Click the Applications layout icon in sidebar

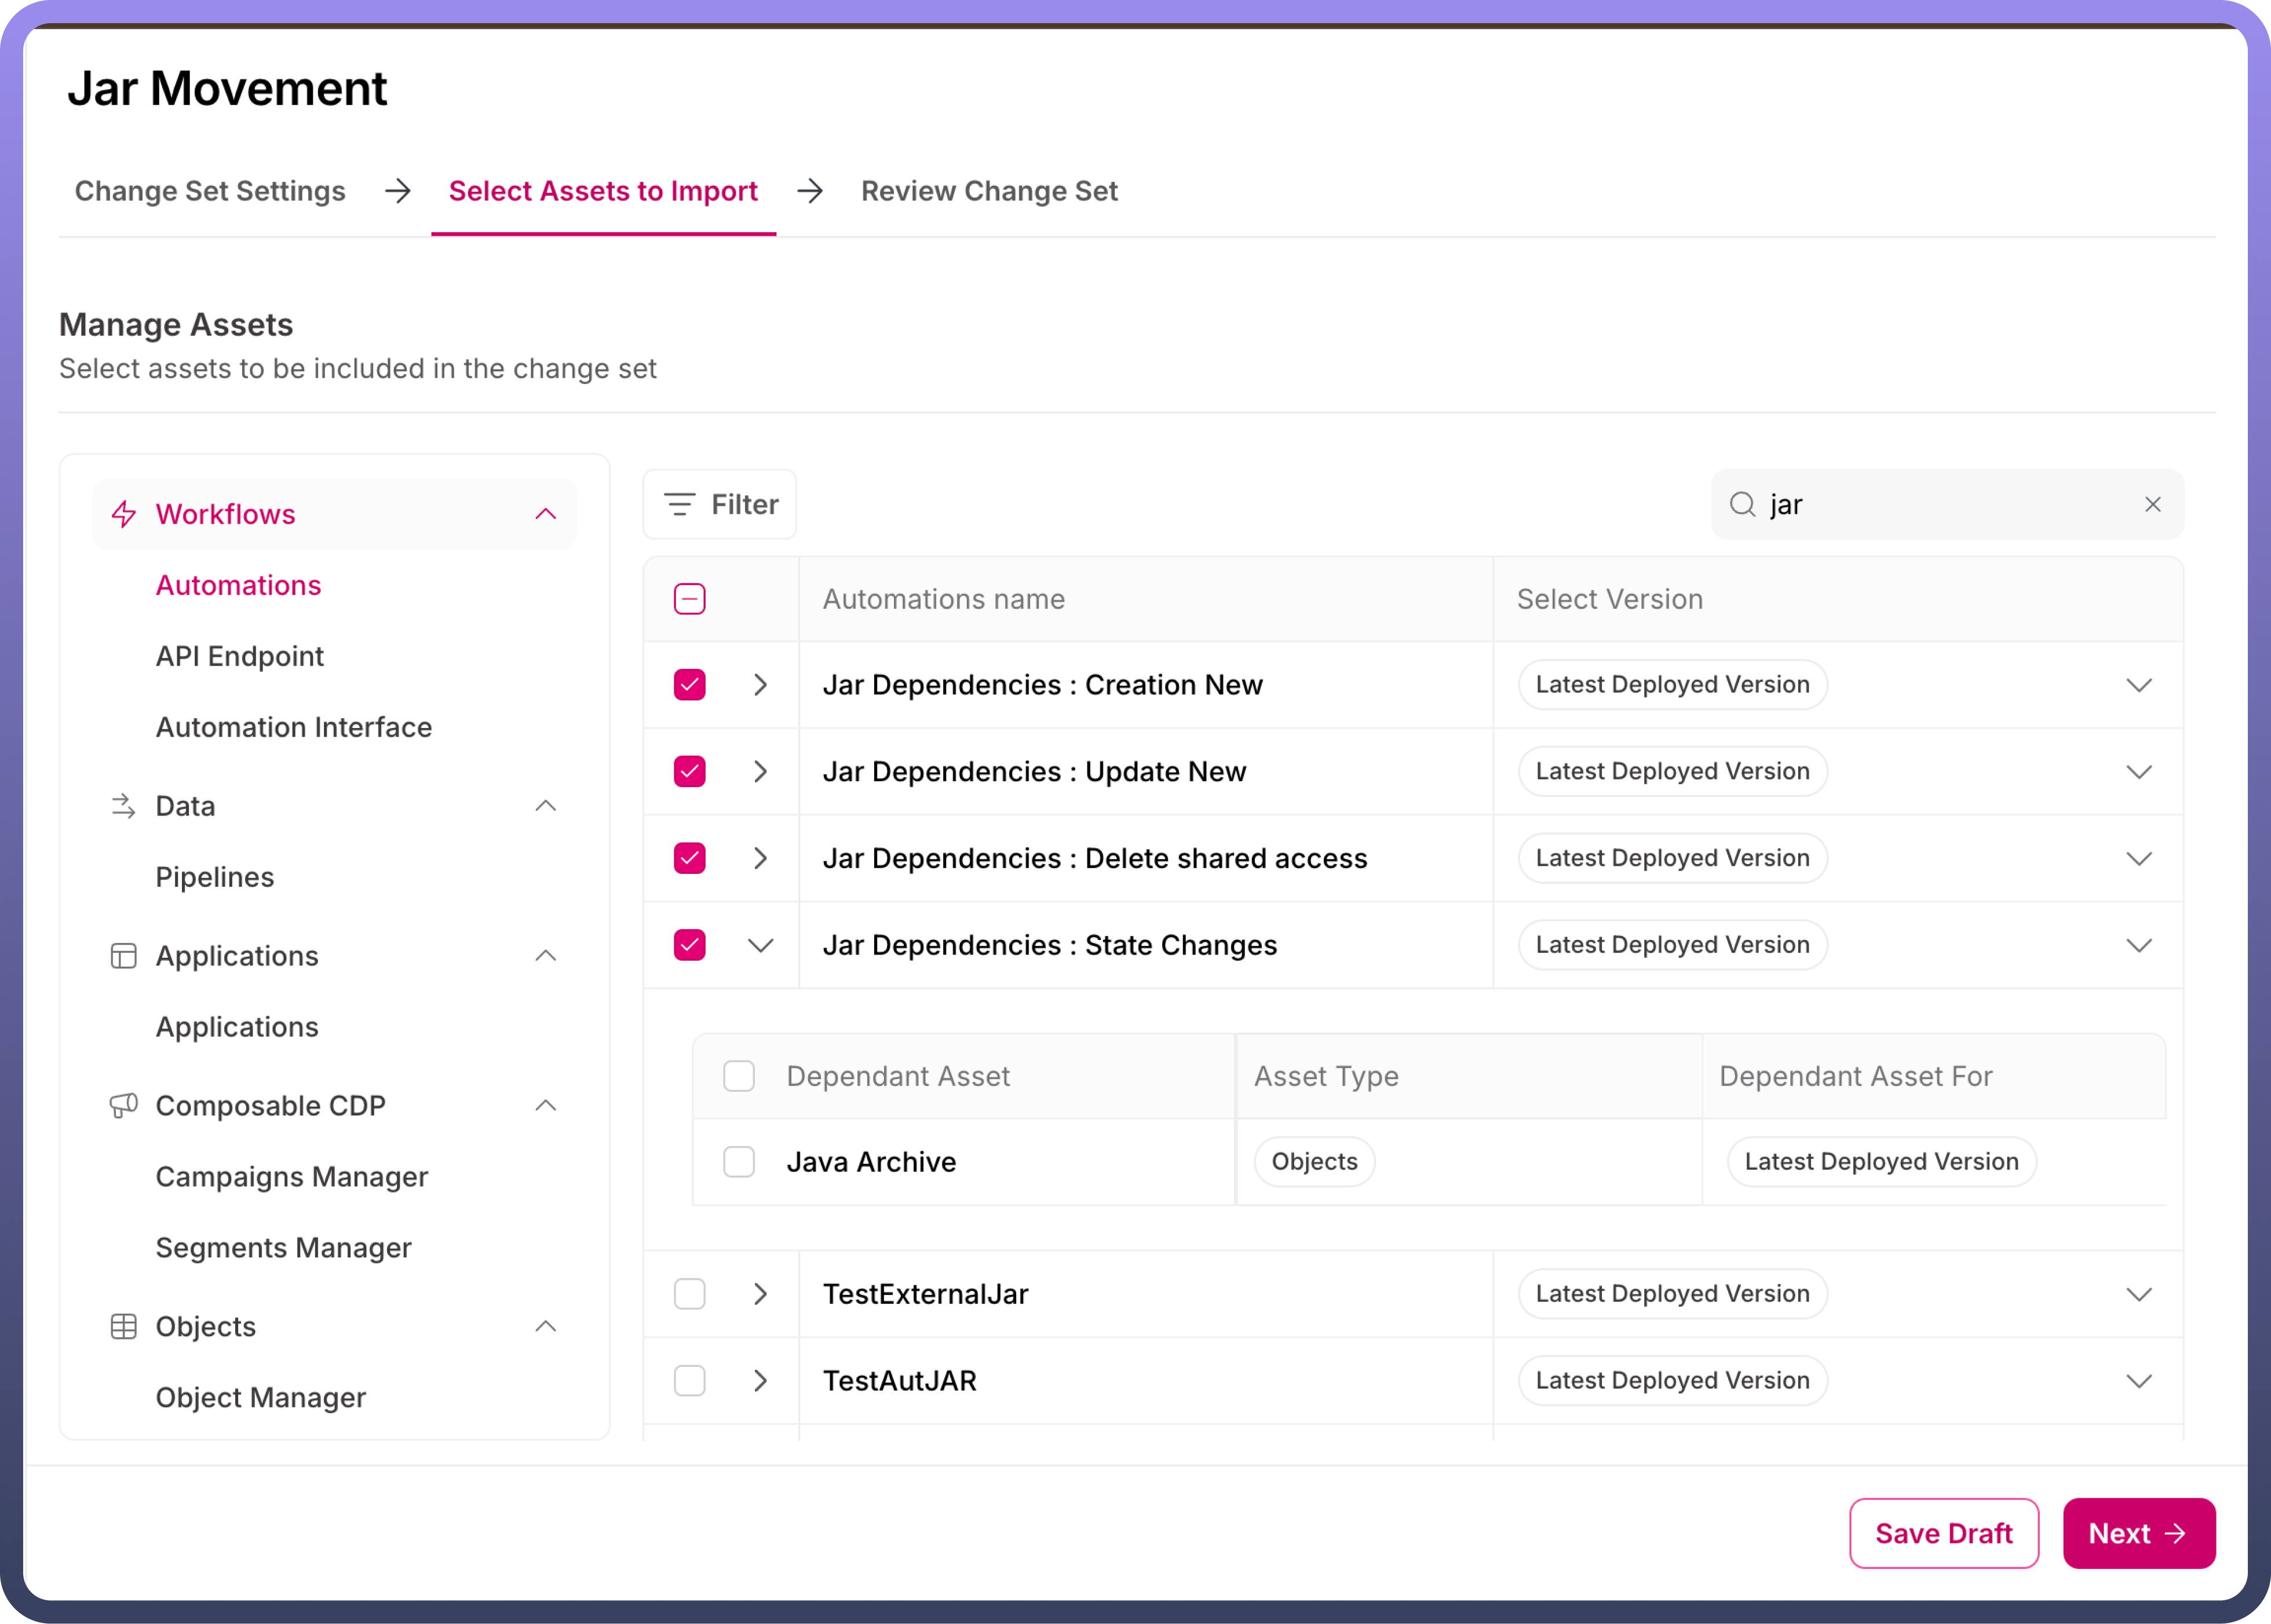coord(124,956)
